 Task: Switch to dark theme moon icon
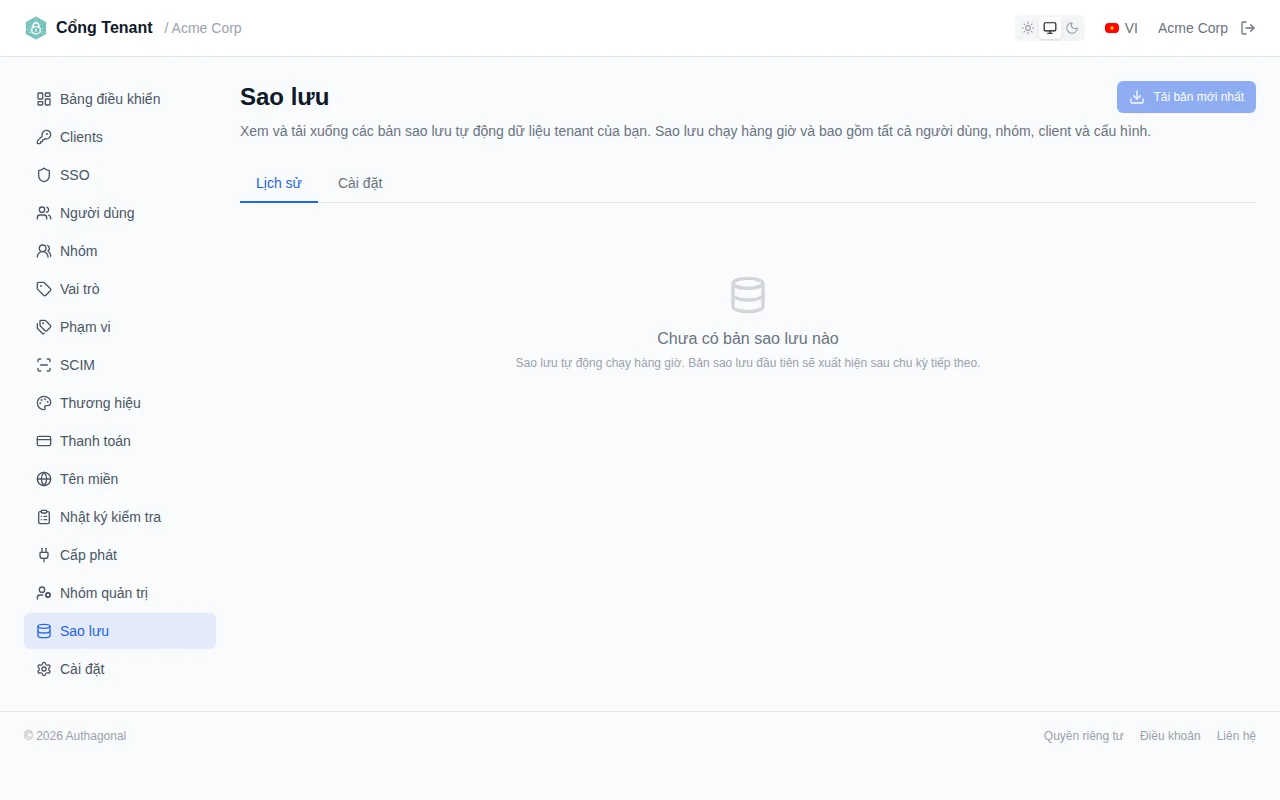click(1072, 28)
